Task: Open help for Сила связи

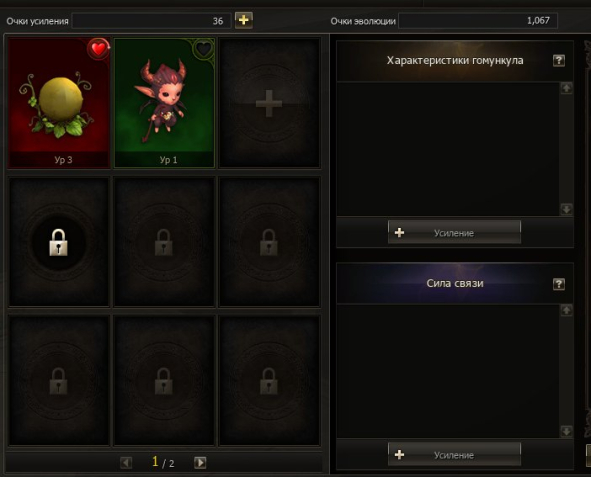Action: pyautogui.click(x=559, y=284)
